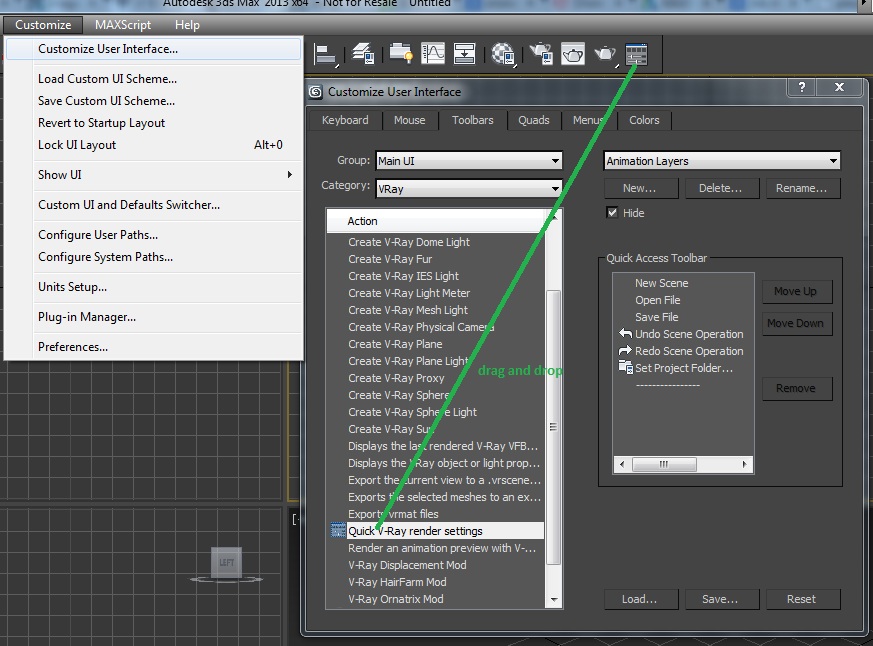Toggle the Hide checkbox

click(612, 213)
